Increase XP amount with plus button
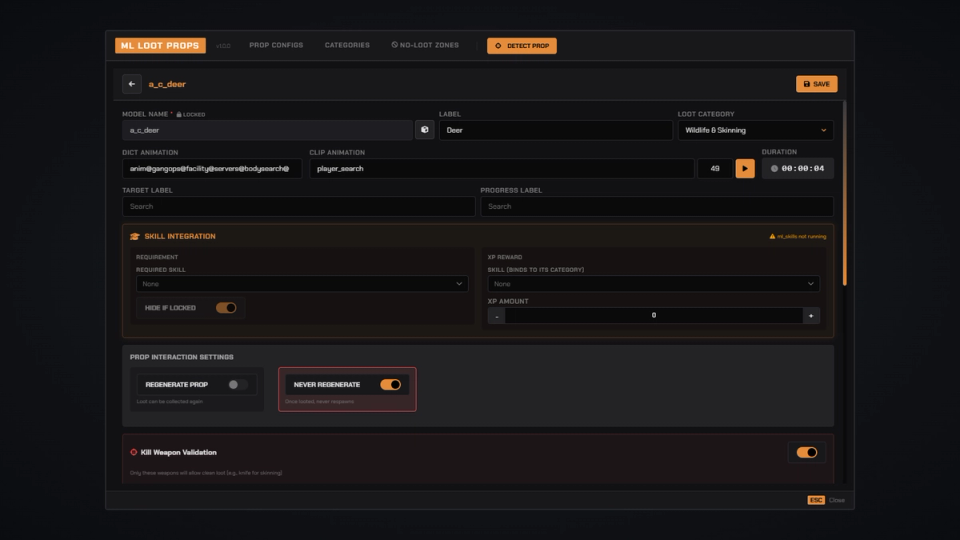The width and height of the screenshot is (960, 540). pyautogui.click(x=811, y=315)
